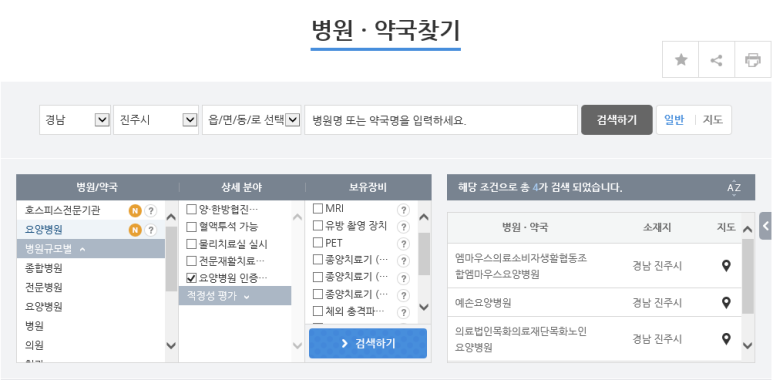Click the hospital or pharmacy name input field
The height and width of the screenshot is (380, 773).
click(x=441, y=120)
